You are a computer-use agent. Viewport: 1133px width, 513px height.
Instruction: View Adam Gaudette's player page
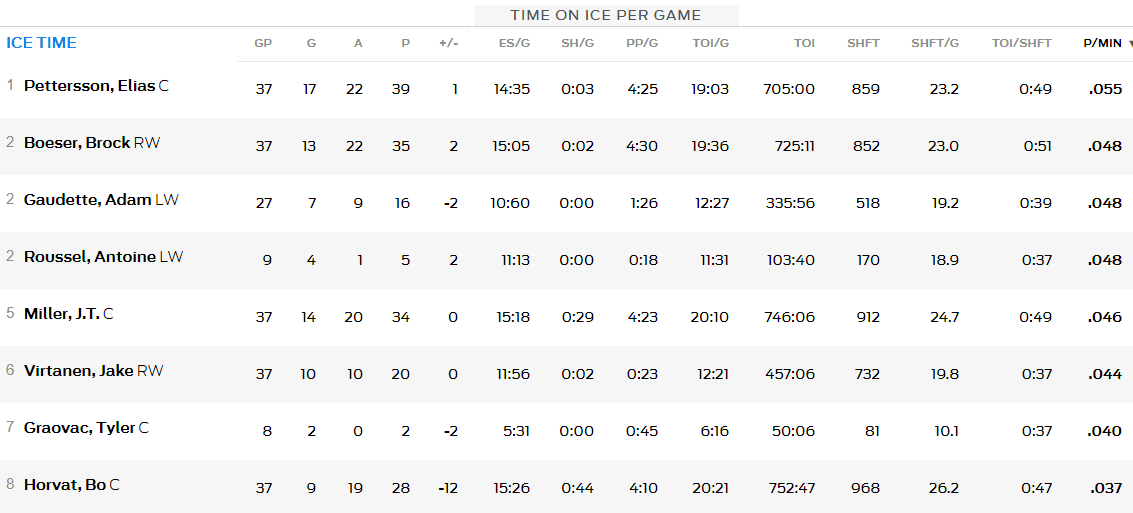(88, 200)
